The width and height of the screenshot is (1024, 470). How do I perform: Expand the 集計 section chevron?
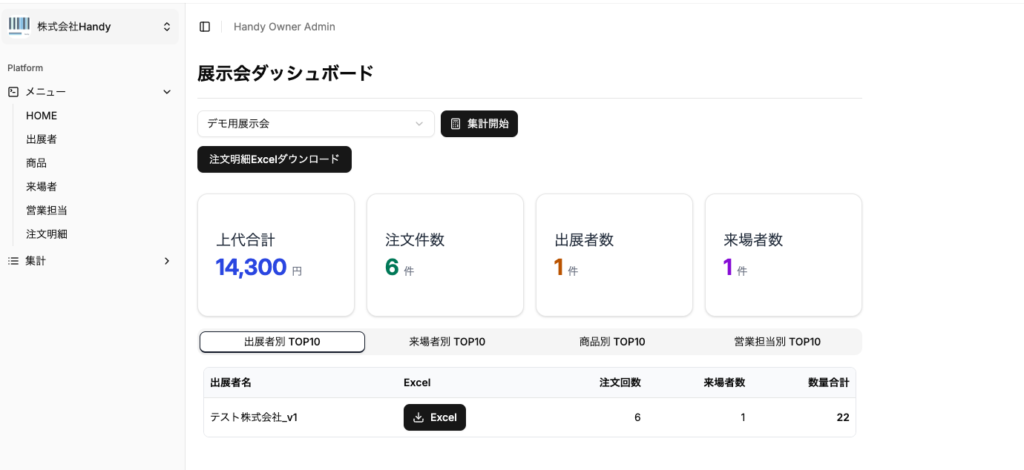(167, 261)
